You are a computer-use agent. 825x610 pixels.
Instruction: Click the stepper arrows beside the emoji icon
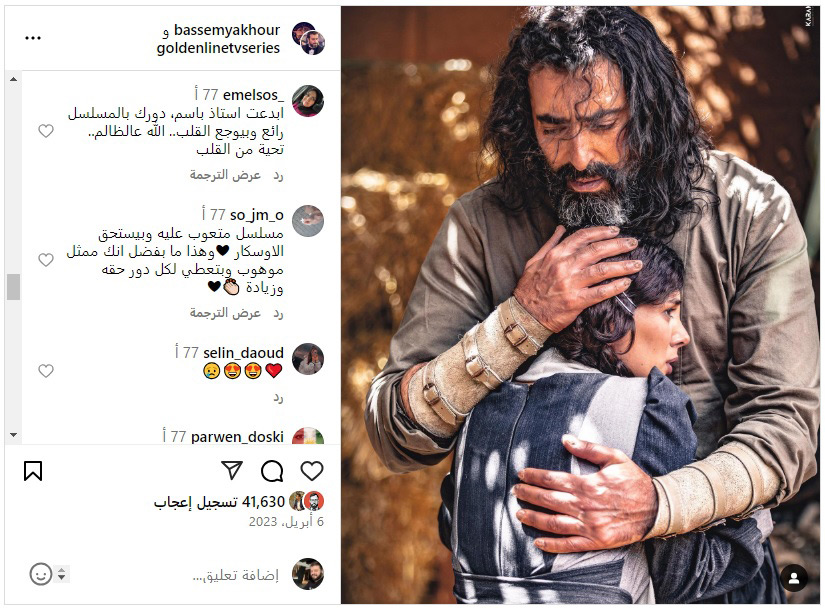62,574
